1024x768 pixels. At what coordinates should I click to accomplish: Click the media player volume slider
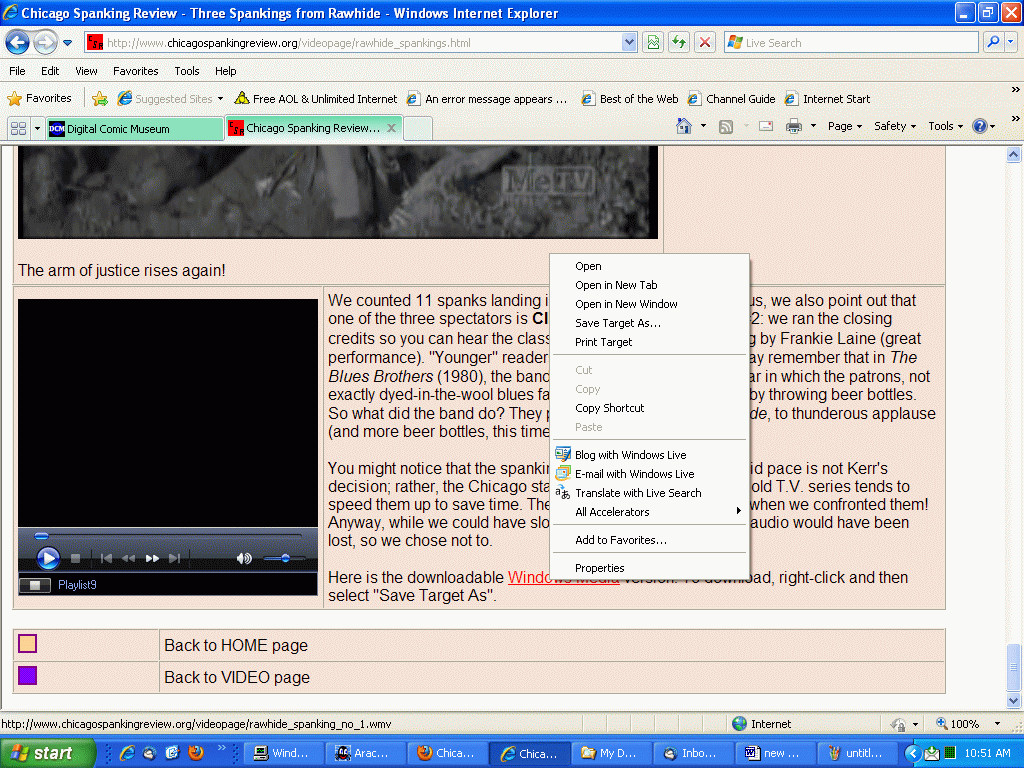tap(284, 558)
